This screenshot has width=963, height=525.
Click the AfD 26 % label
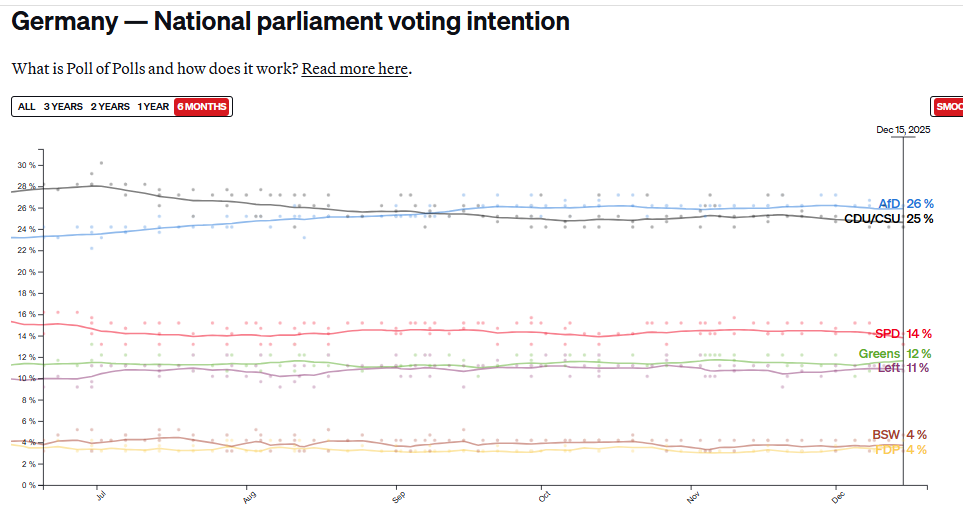pyautogui.click(x=905, y=204)
